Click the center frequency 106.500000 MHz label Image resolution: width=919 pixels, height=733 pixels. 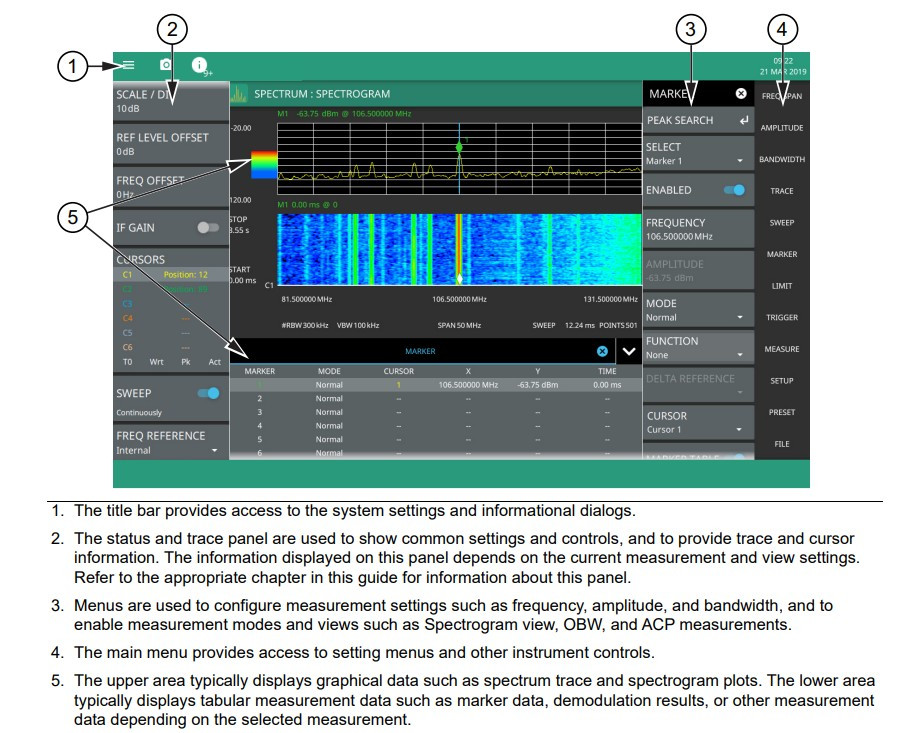coord(460,299)
